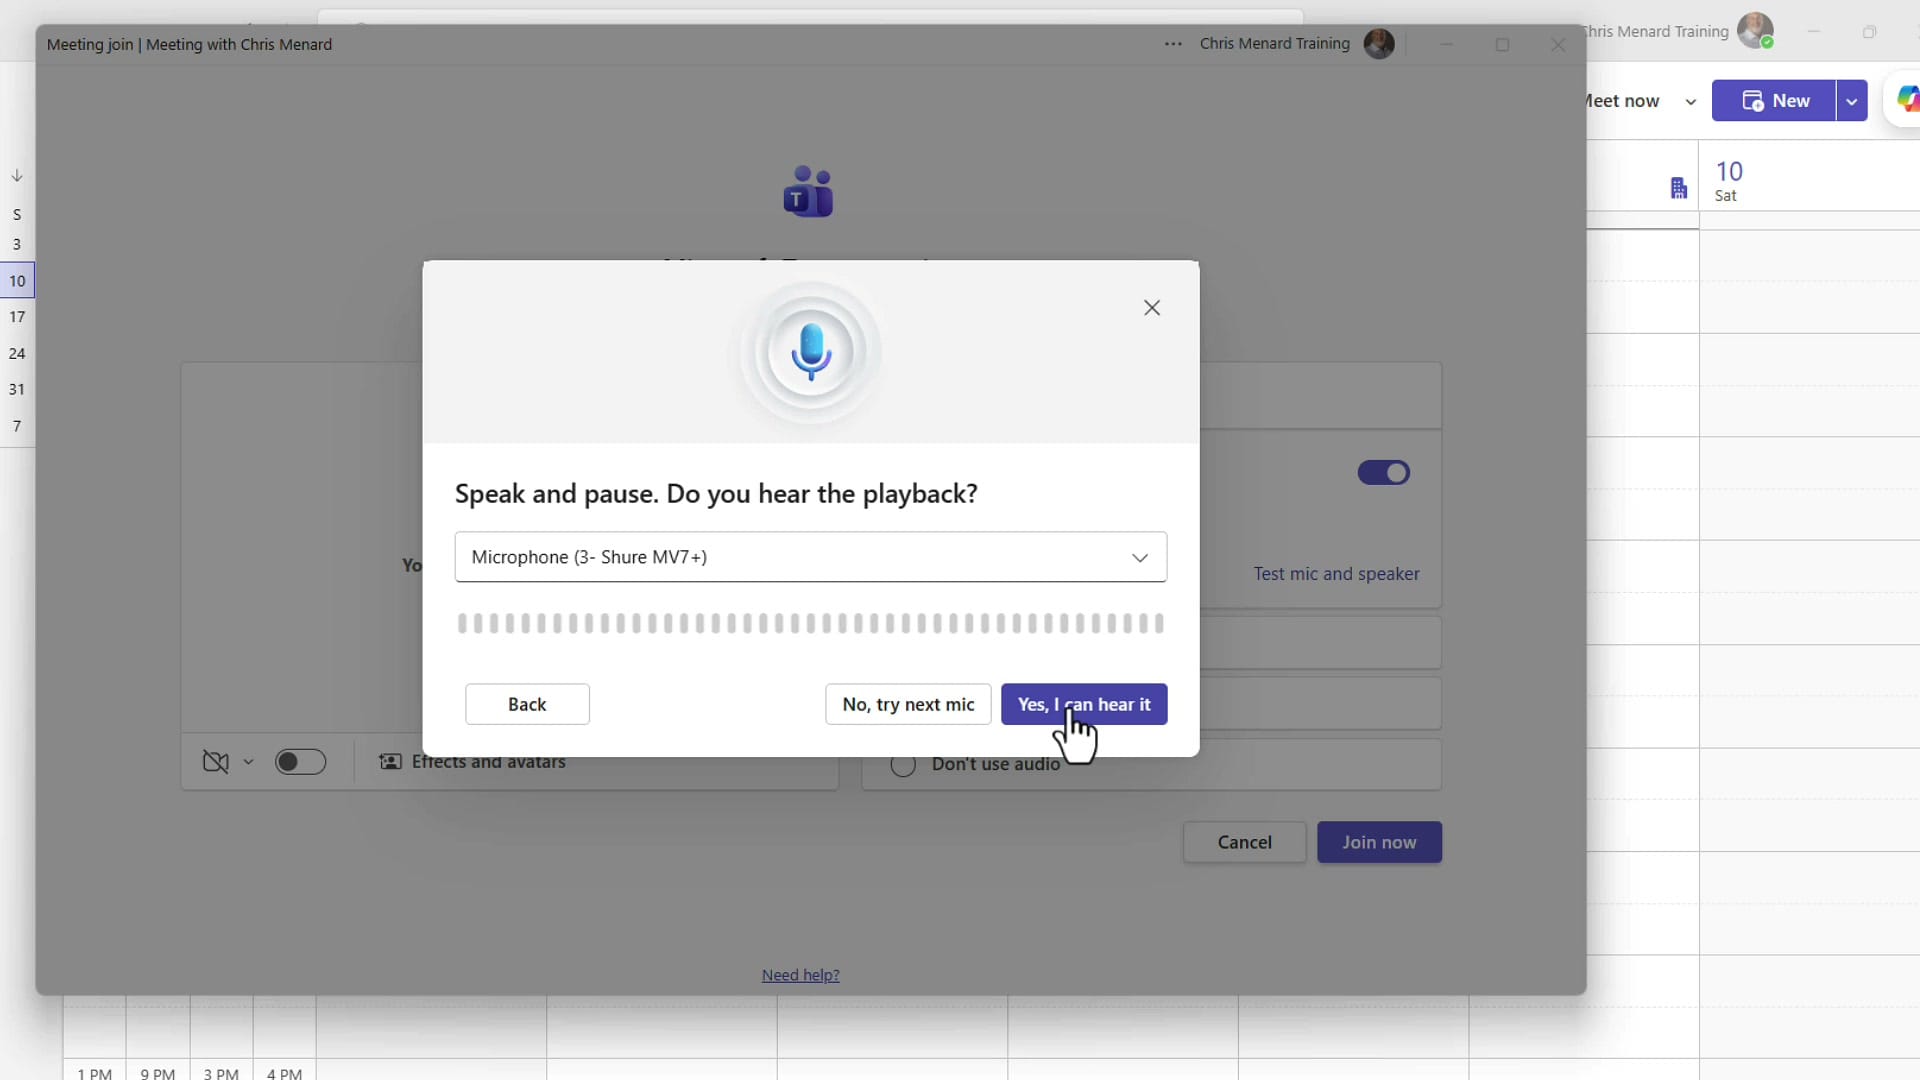Open the Copilot icon in Teams
The image size is (1920, 1080).
[1906, 99]
